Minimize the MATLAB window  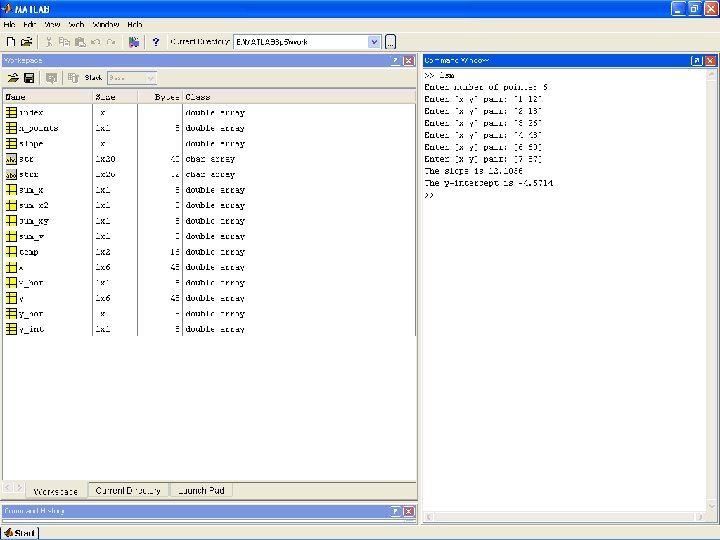pos(678,9)
